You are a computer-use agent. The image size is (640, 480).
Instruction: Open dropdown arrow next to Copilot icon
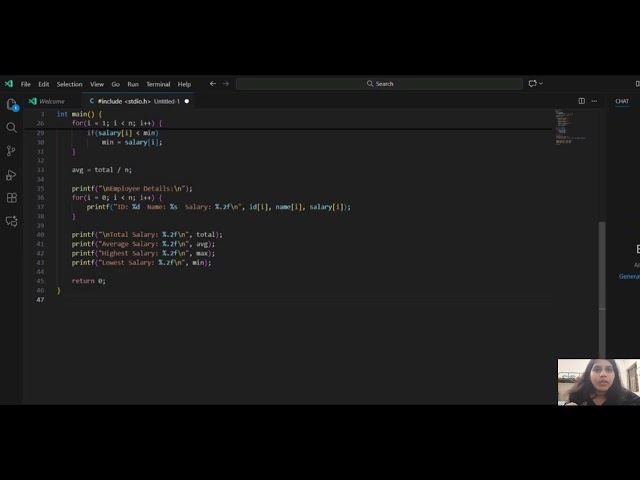click(541, 84)
